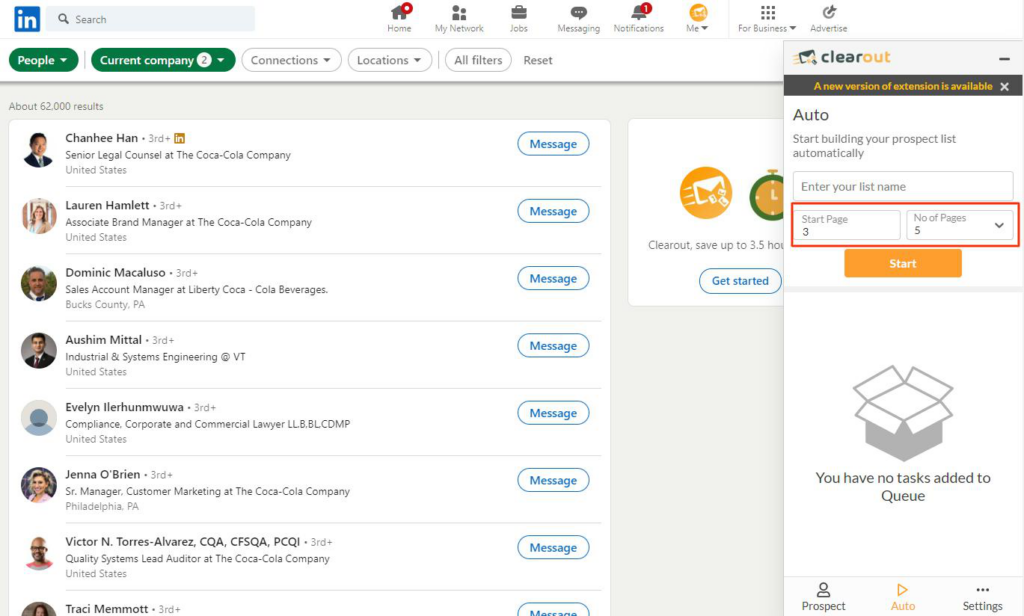
Task: Click 'About 62,000 results' text
Action: (56, 106)
